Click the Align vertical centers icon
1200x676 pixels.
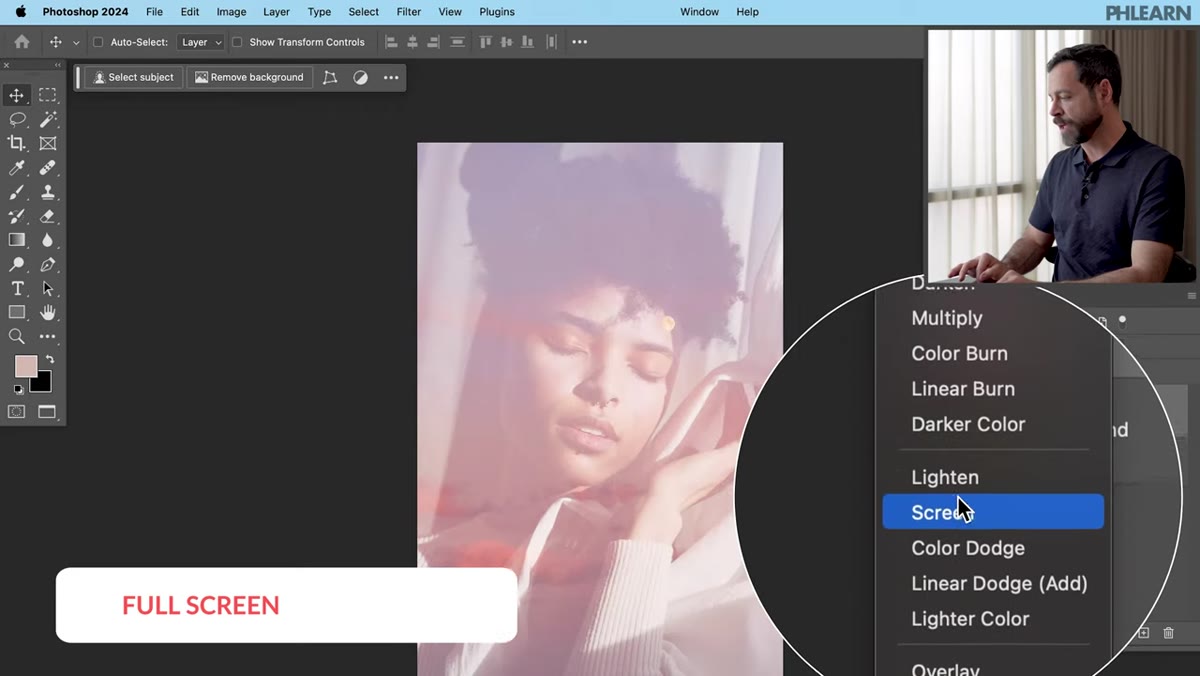(506, 42)
